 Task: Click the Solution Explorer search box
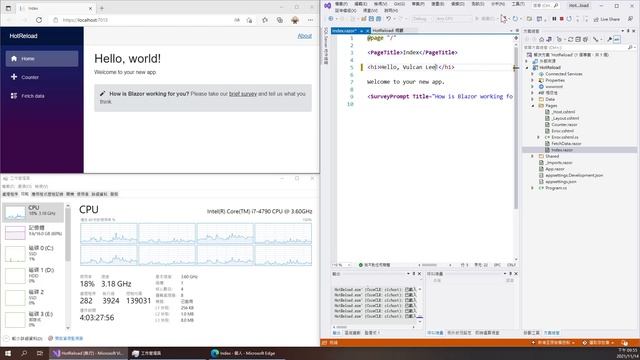point(579,47)
